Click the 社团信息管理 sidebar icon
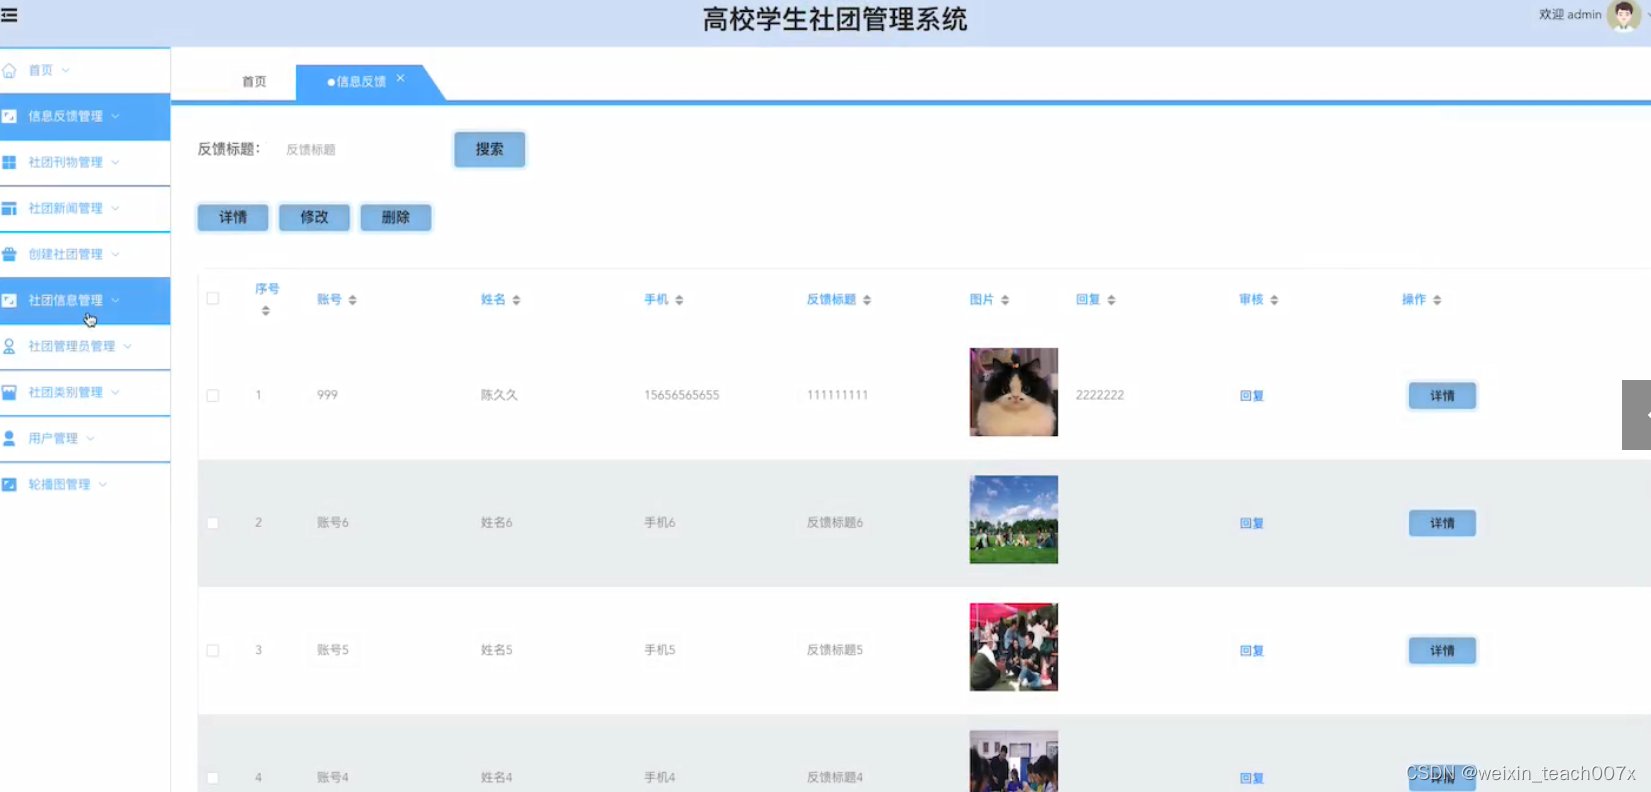Viewport: 1651px width, 792px height. 9,300
